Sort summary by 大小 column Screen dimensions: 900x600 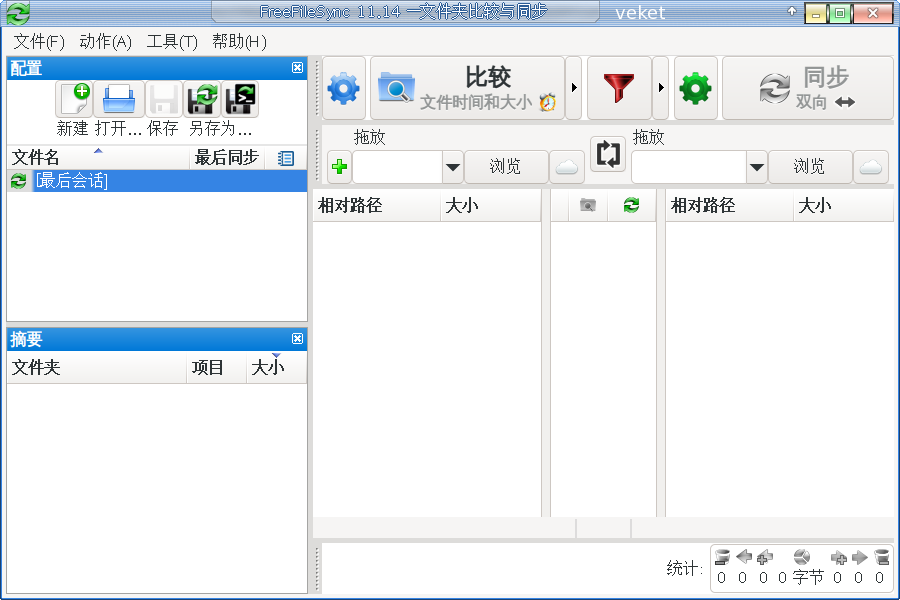point(277,367)
